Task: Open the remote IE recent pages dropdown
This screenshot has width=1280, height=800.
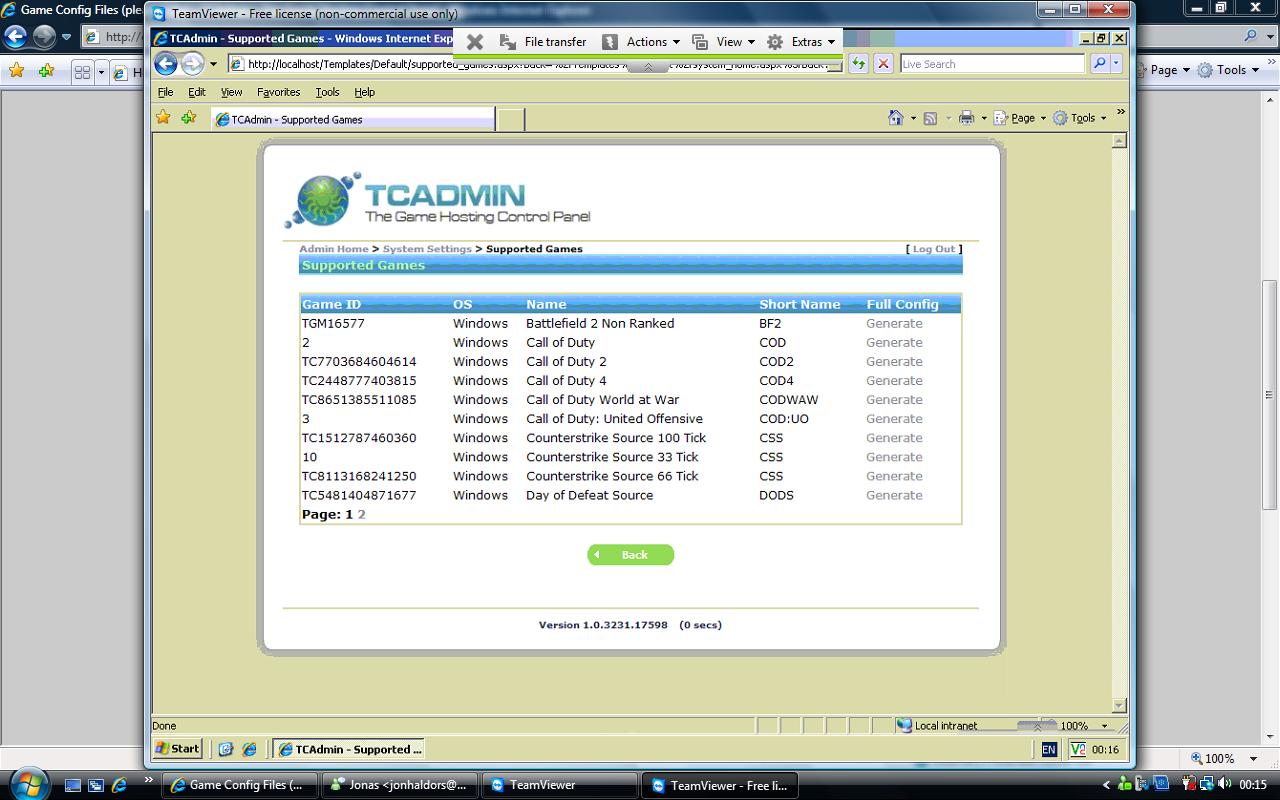Action: (213, 64)
